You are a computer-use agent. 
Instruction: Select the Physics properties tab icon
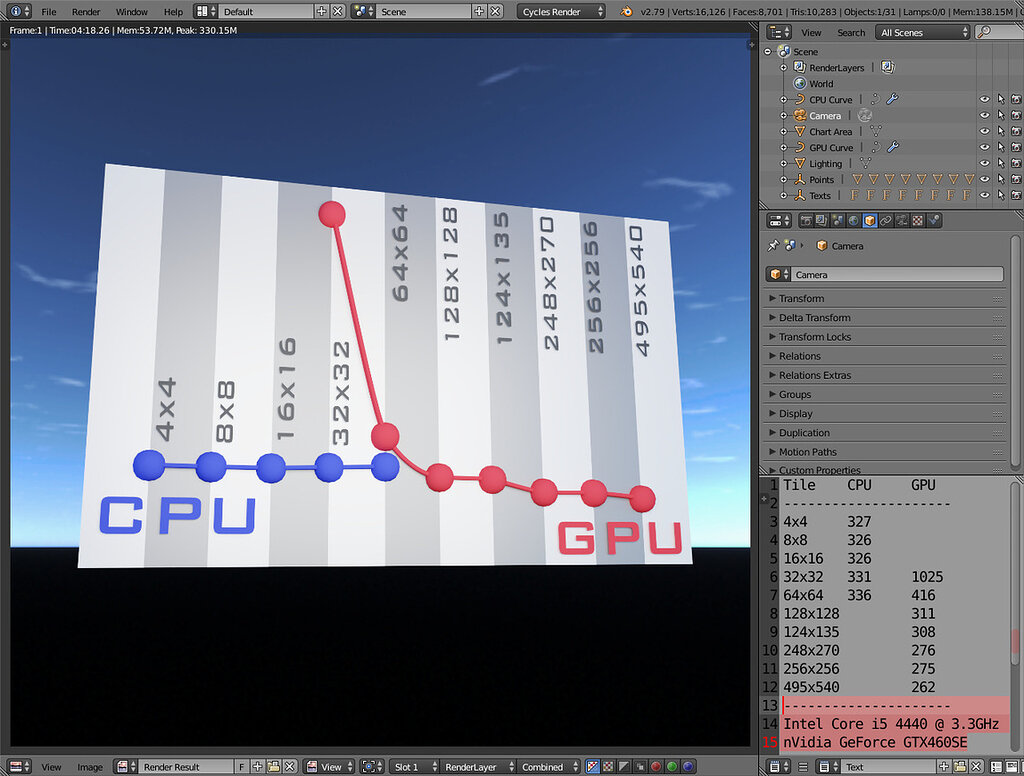(933, 221)
